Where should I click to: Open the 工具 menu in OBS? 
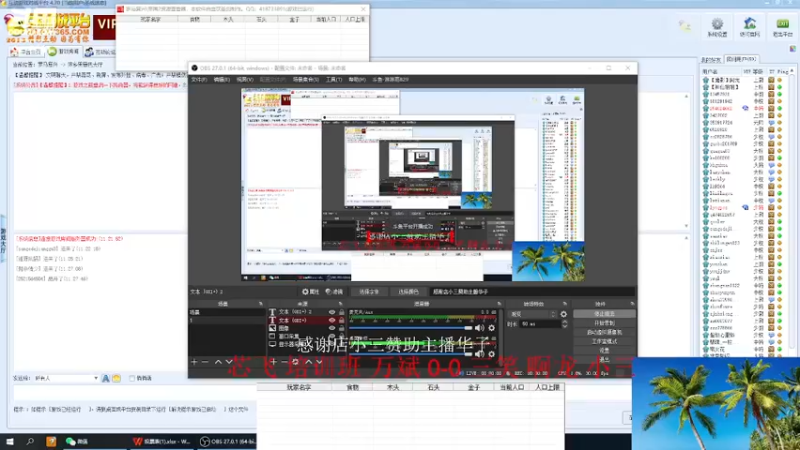(334, 80)
